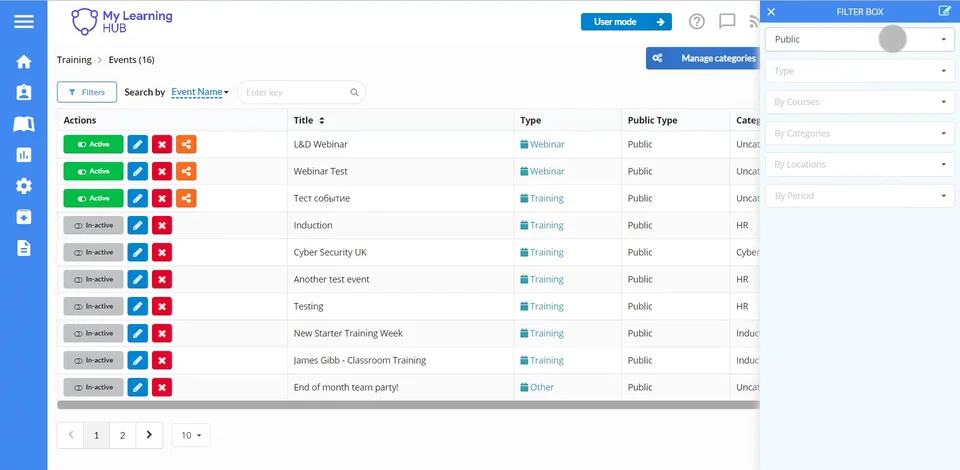Open the archive box sidebar icon

click(x=24, y=217)
